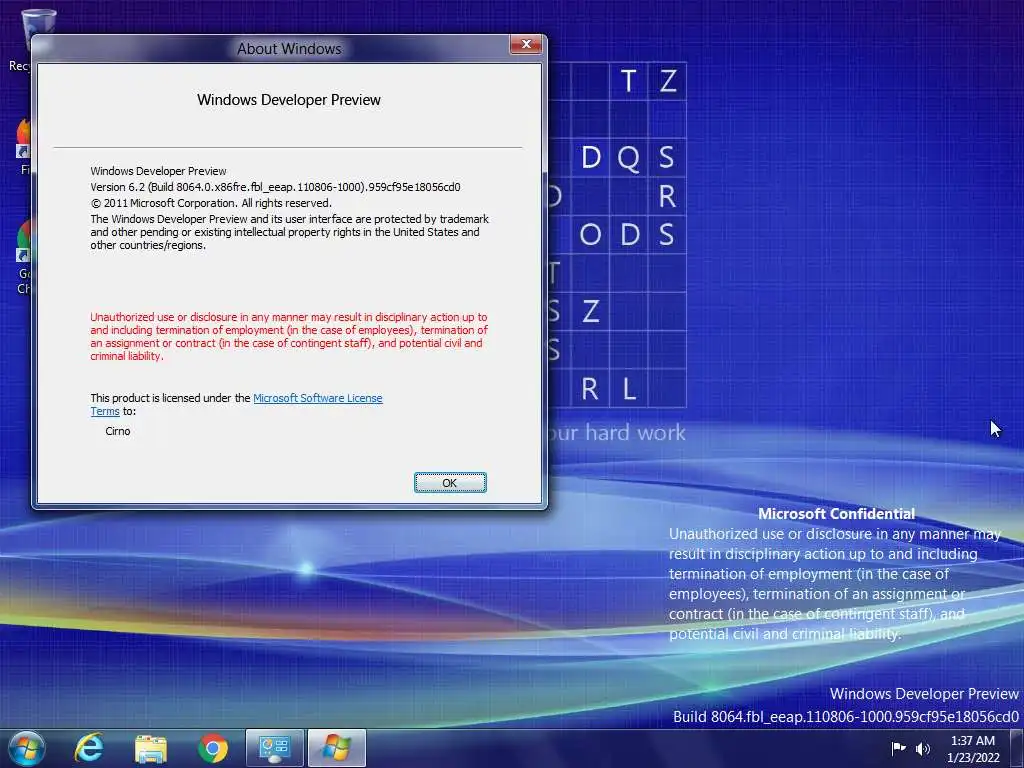The image size is (1024, 768).
Task: Open the clock showing 1:37 AM
Action: click(x=973, y=748)
